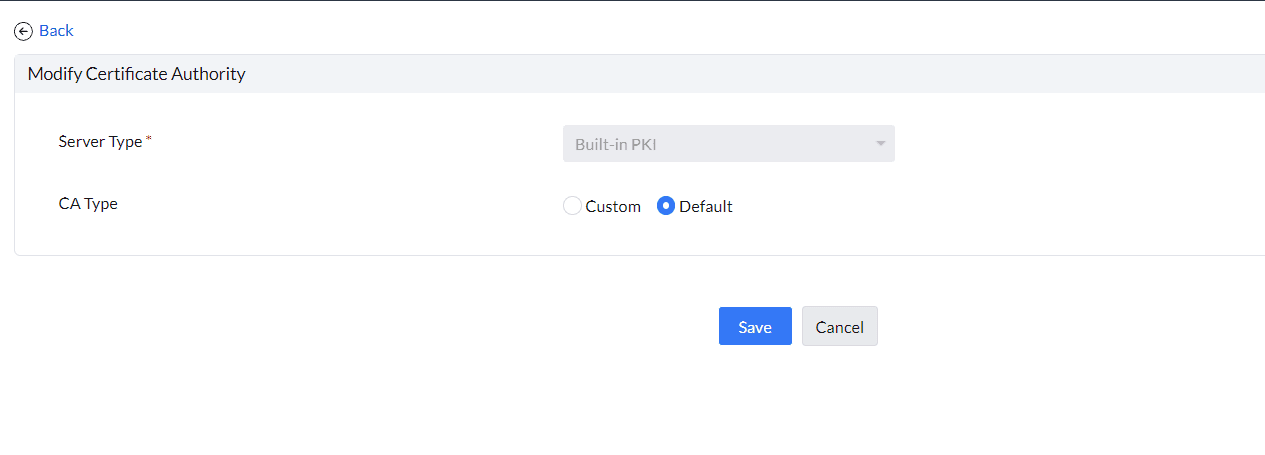
Task: Click the empty circle of Custom radio
Action: (572, 206)
